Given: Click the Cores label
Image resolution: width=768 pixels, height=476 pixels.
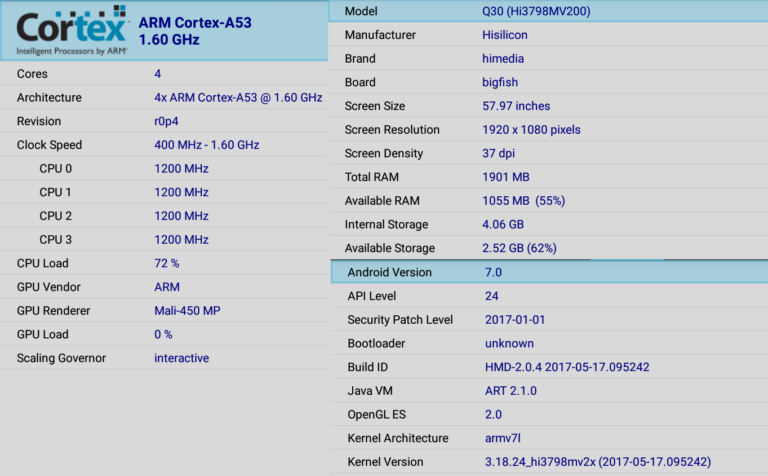Looking at the screenshot, I should click(32, 74).
